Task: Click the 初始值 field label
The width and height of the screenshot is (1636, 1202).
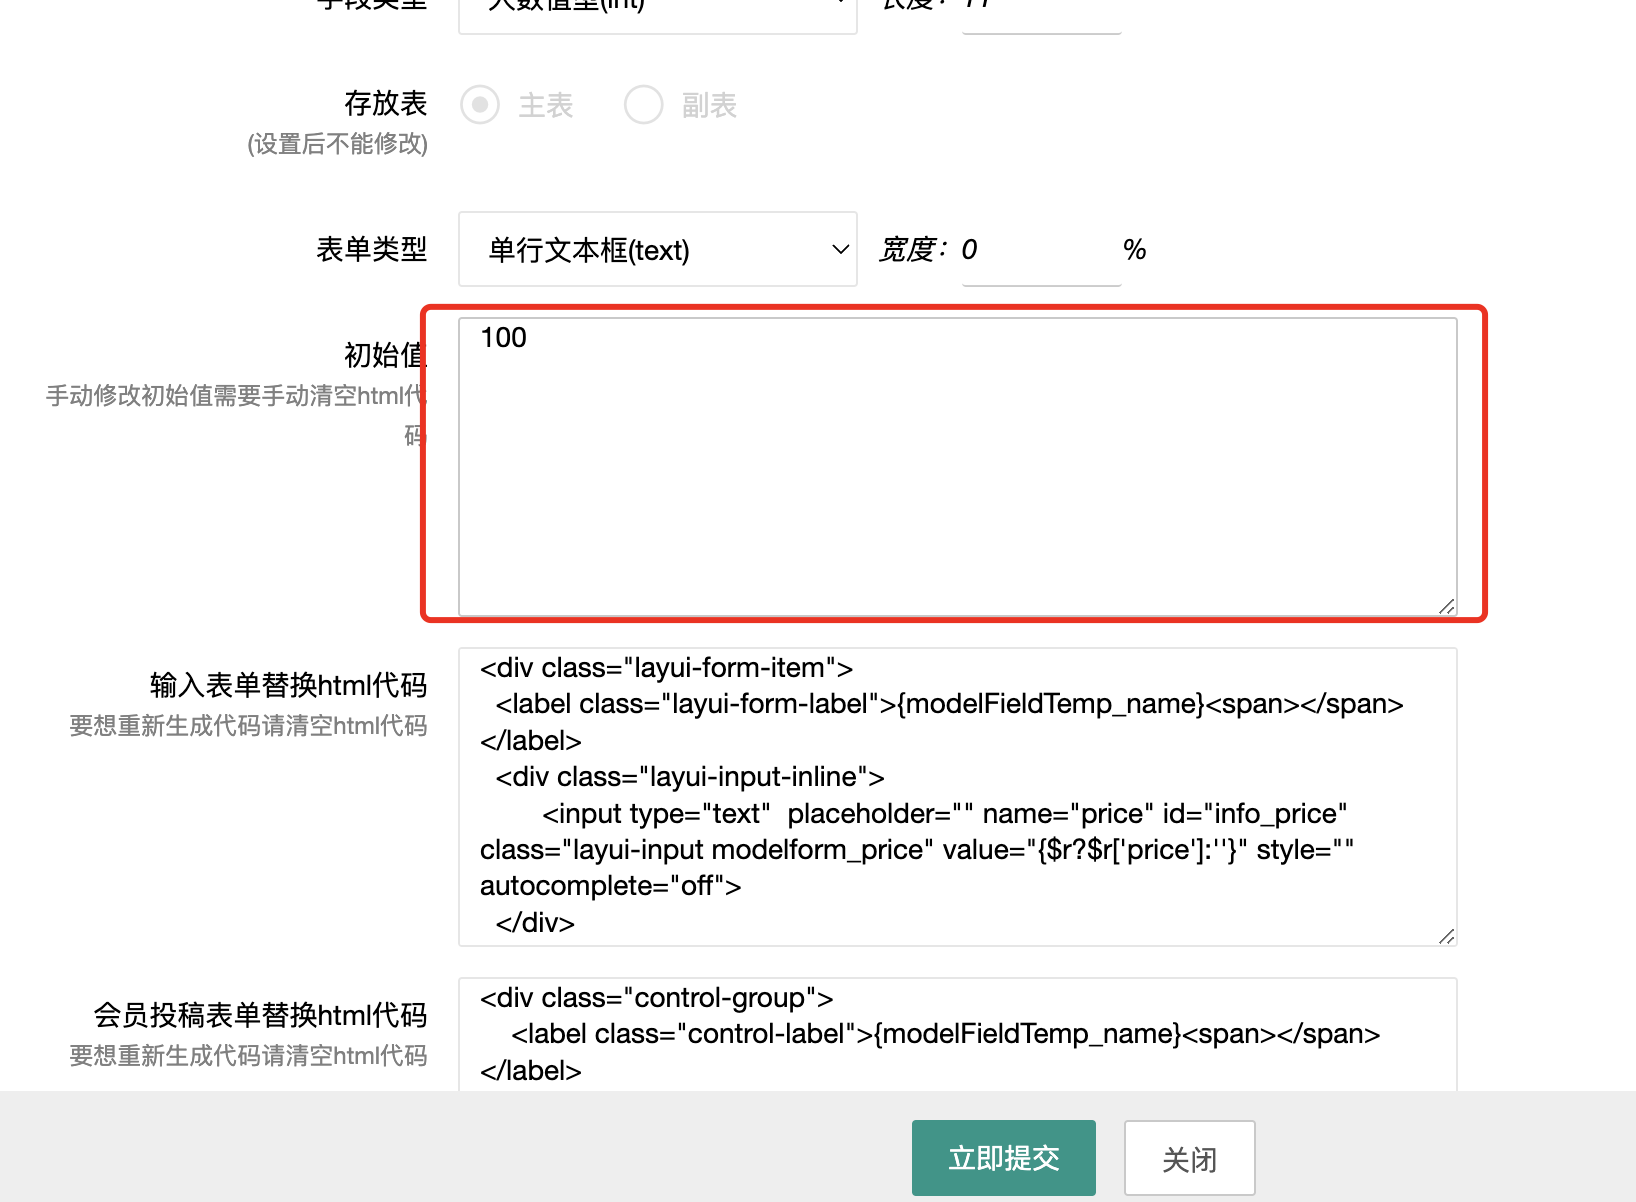Action: (385, 355)
